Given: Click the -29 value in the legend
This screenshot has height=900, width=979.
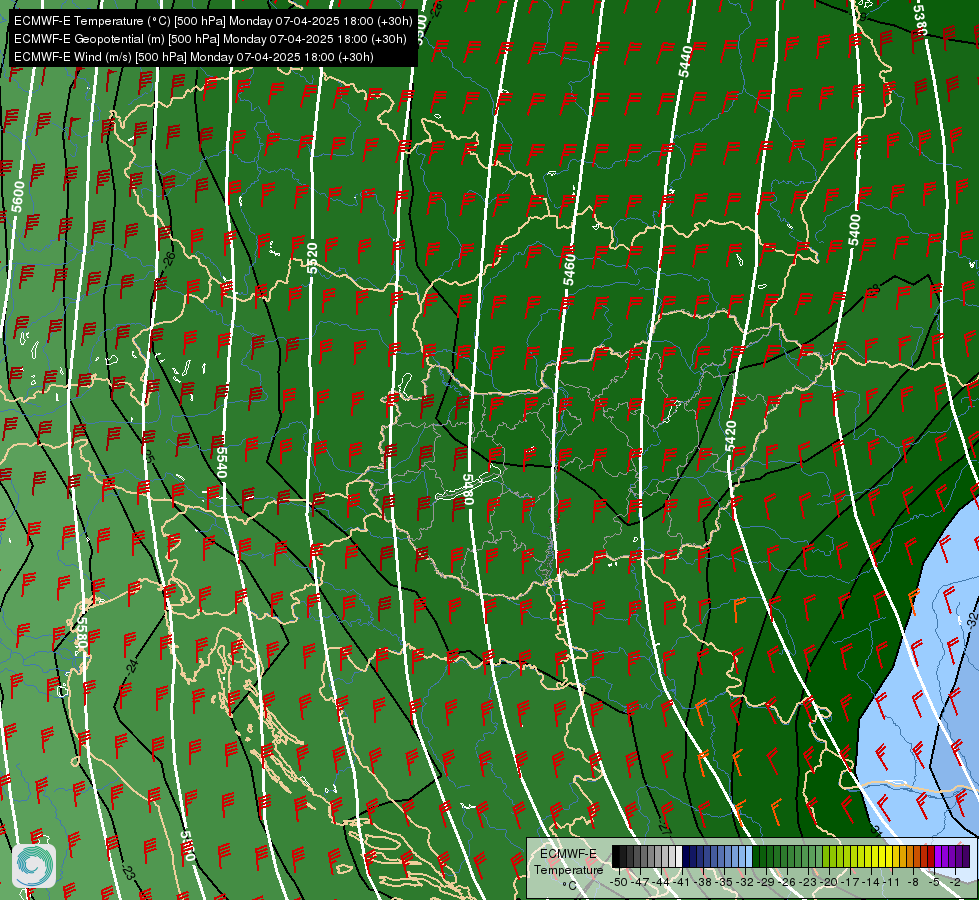Looking at the screenshot, I should (765, 882).
